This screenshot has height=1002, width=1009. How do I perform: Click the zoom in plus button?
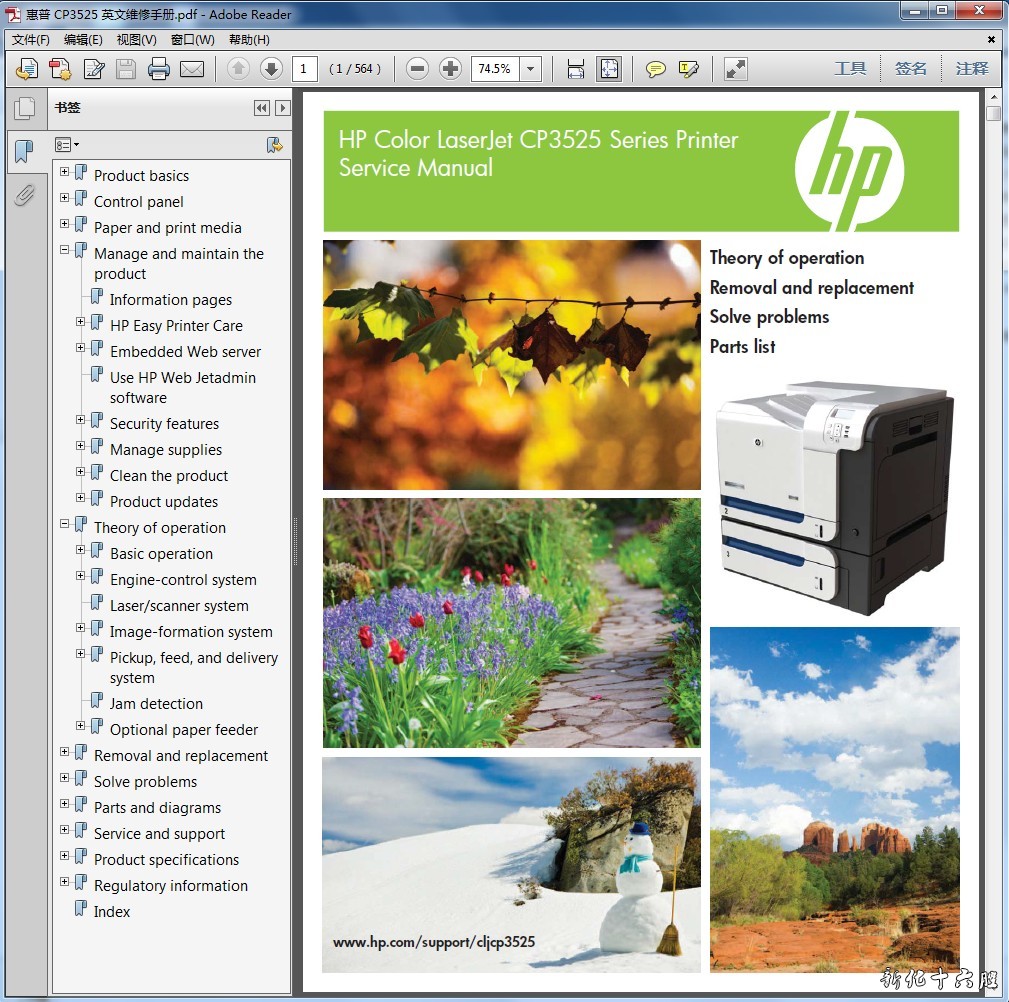point(451,69)
